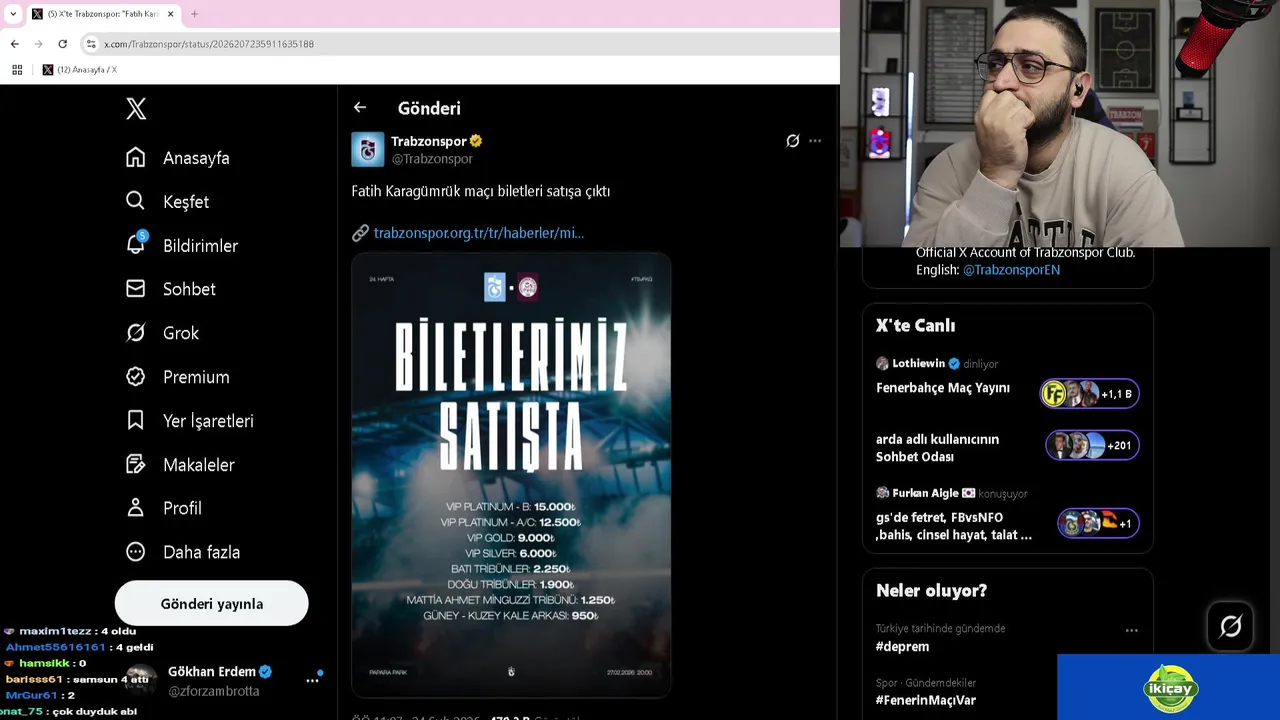Click @Trabzonspor handle
This screenshot has height=720, width=1280.
click(432, 159)
